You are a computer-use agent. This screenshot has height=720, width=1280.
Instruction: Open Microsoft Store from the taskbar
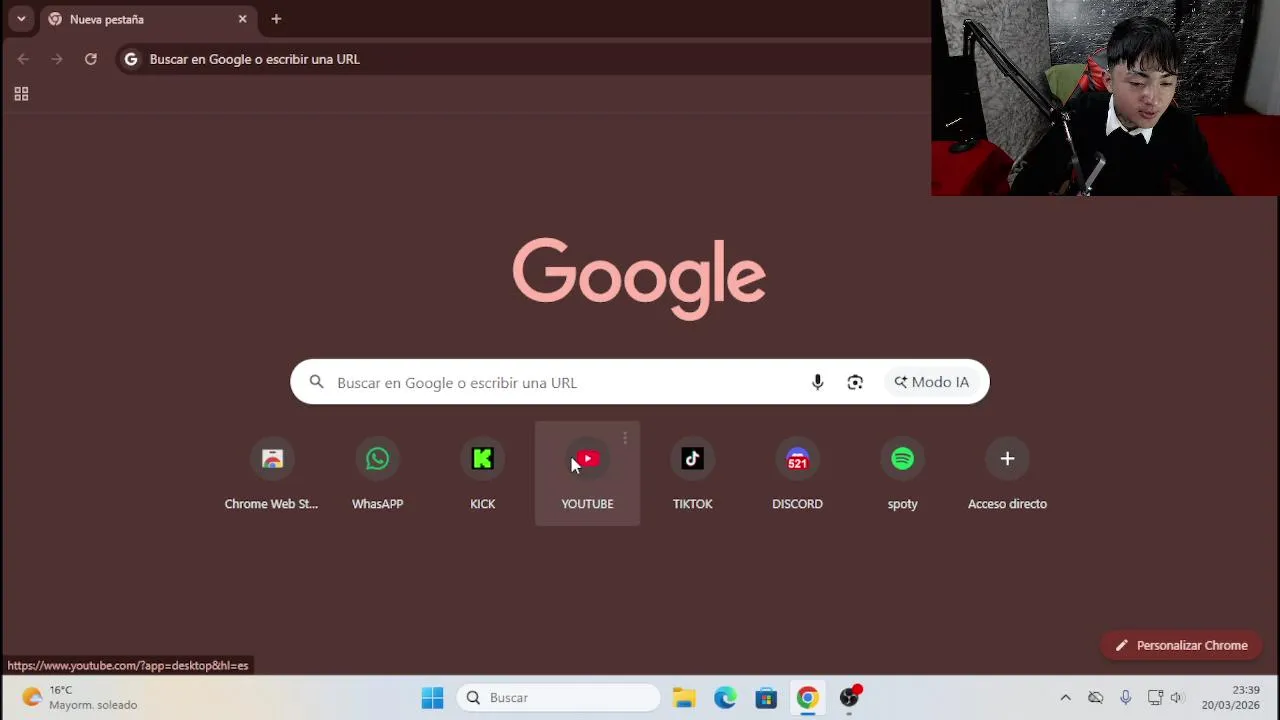pyautogui.click(x=766, y=697)
